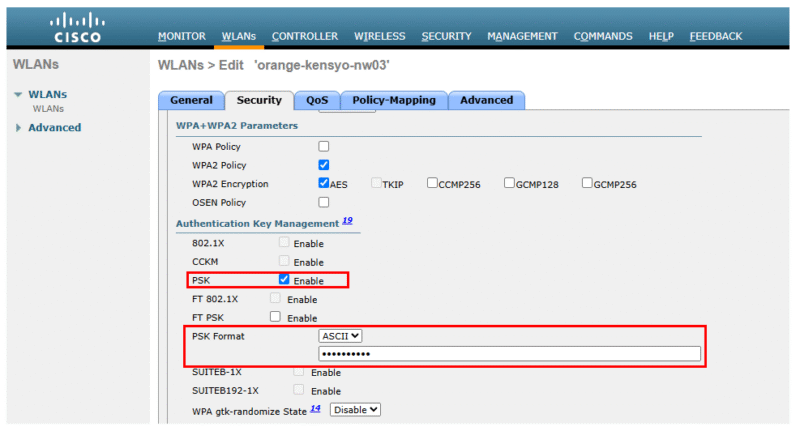Open the PSK Format ASCII dropdown
The width and height of the screenshot is (800, 431).
pyautogui.click(x=340, y=336)
